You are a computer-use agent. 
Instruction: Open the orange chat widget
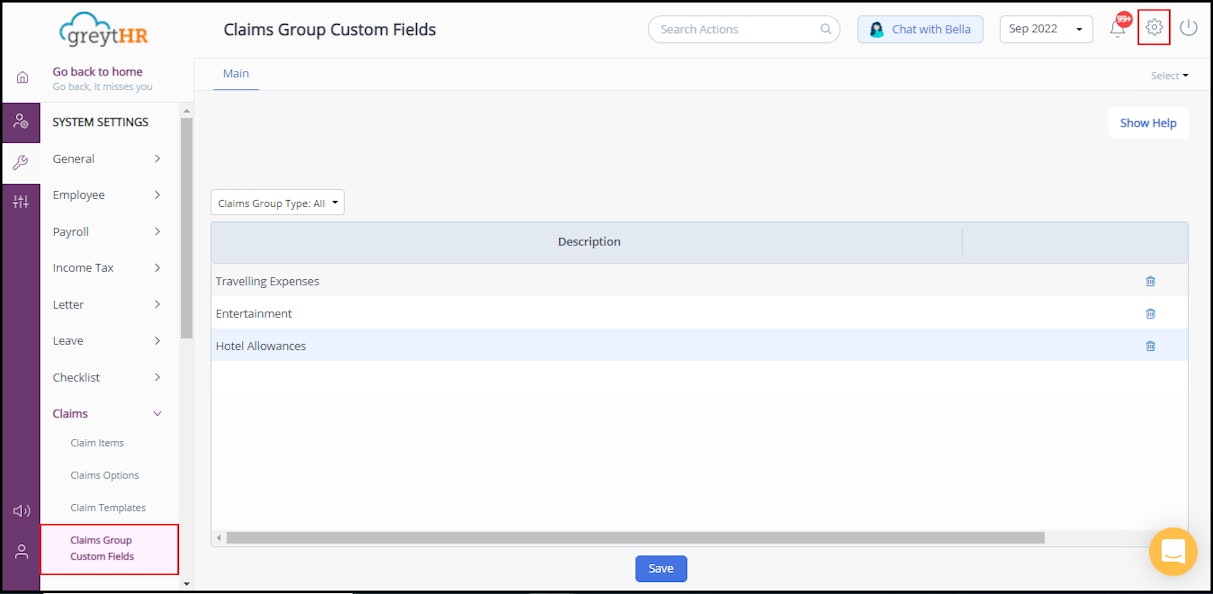[1173, 551]
